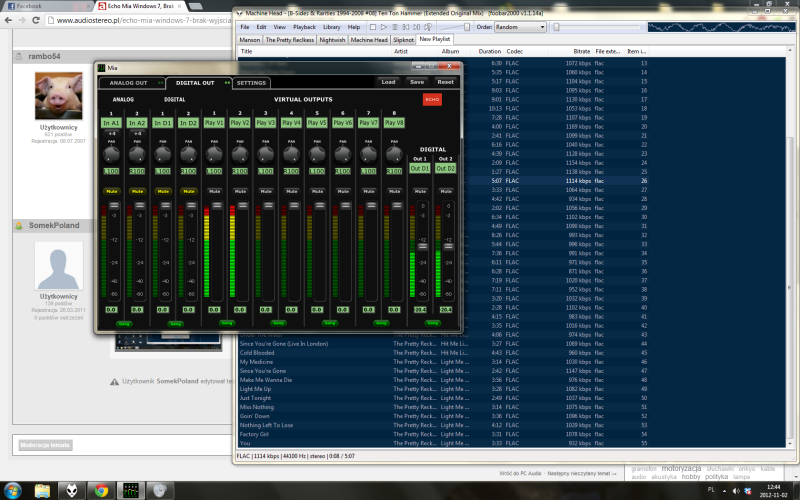Click pan knob on In D2 channel

coord(188,154)
